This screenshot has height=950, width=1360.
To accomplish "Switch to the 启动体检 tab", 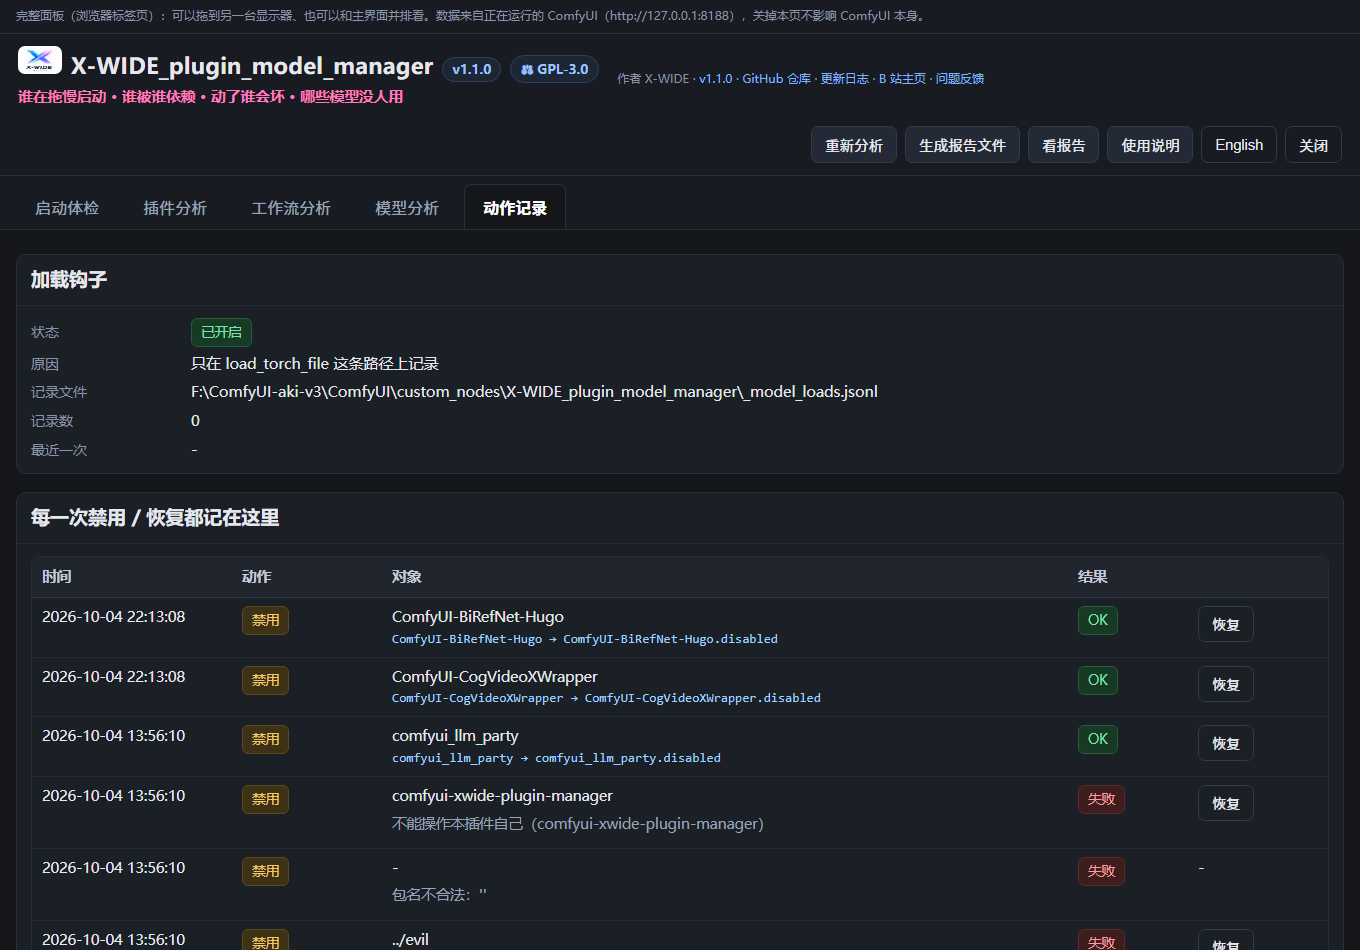I will (x=67, y=208).
